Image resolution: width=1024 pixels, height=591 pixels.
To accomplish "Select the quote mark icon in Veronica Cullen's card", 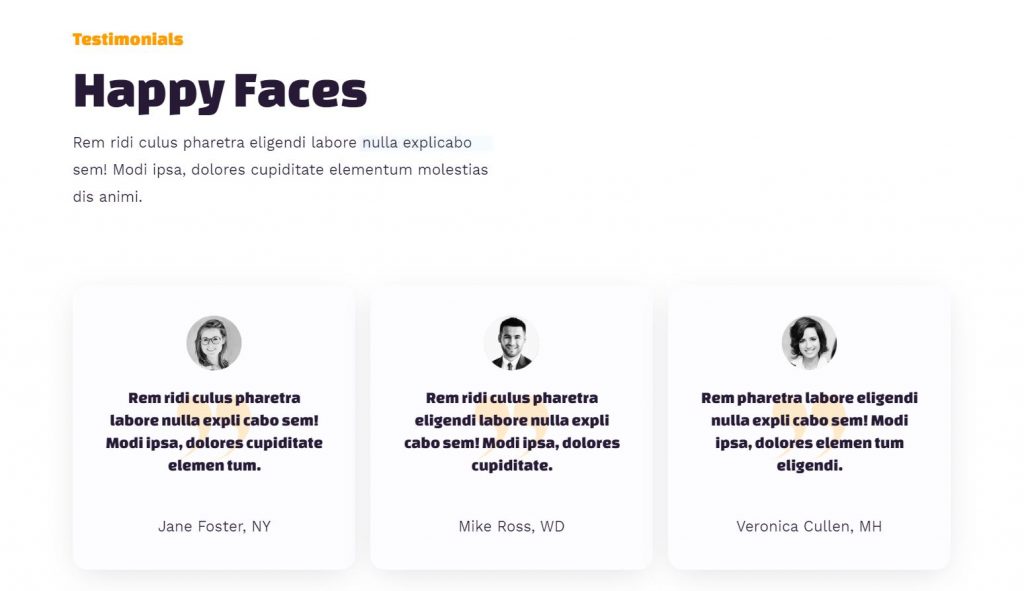I will pos(809,430).
